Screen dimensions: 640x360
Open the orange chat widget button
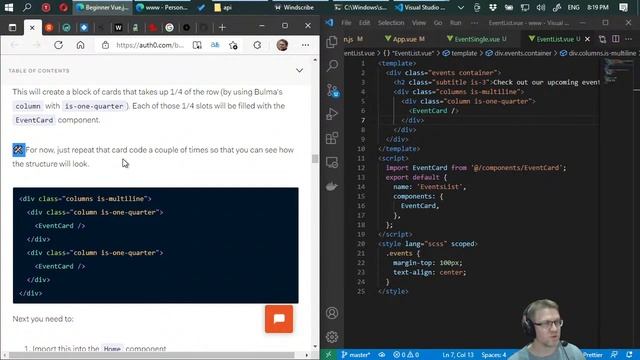point(279,319)
